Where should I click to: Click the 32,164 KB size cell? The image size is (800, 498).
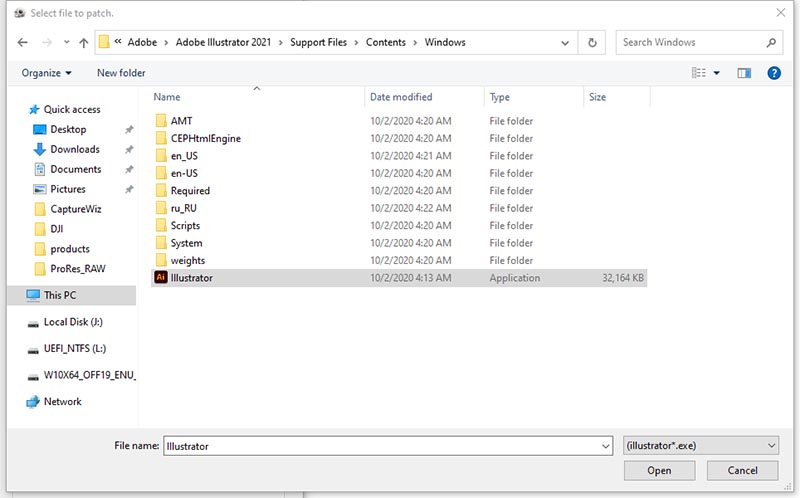[623, 278]
